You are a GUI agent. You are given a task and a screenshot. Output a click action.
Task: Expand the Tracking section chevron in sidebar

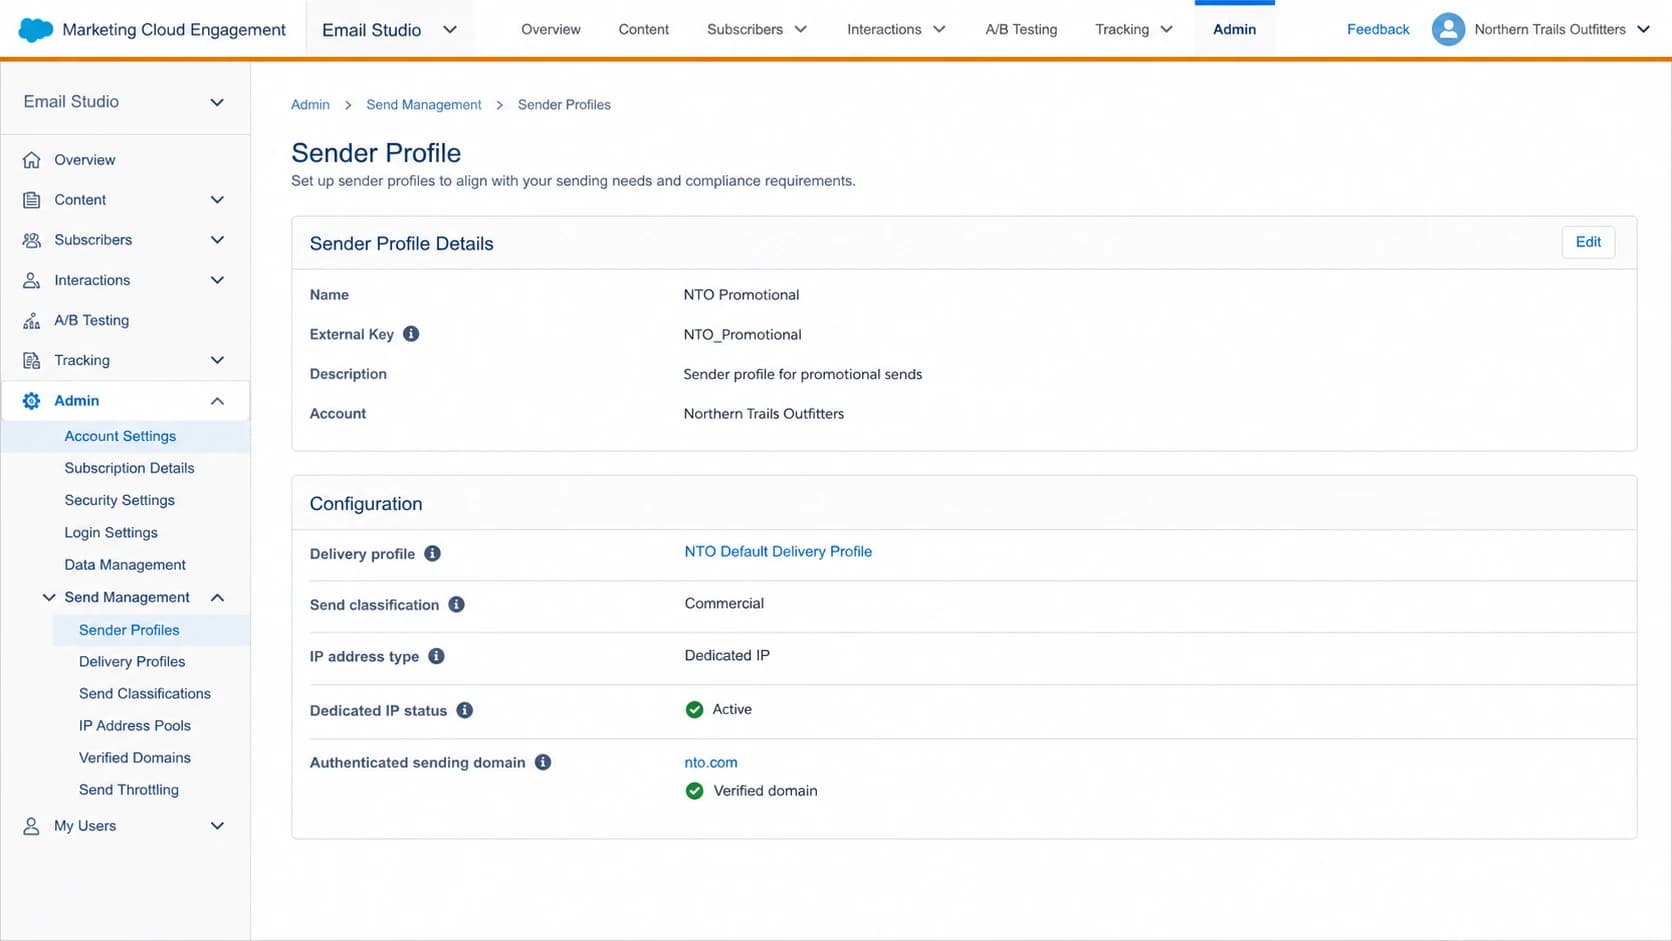point(217,360)
